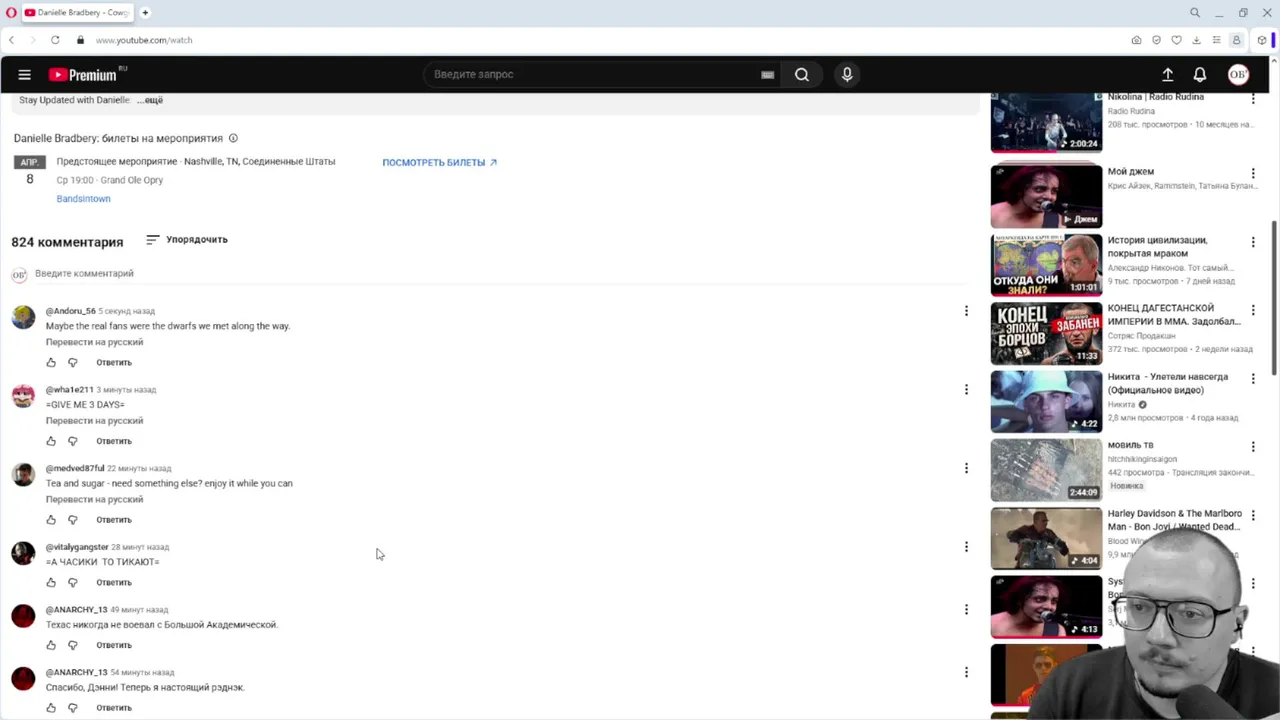Click the search magnifier button
The image size is (1280, 720).
pyautogui.click(x=802, y=74)
